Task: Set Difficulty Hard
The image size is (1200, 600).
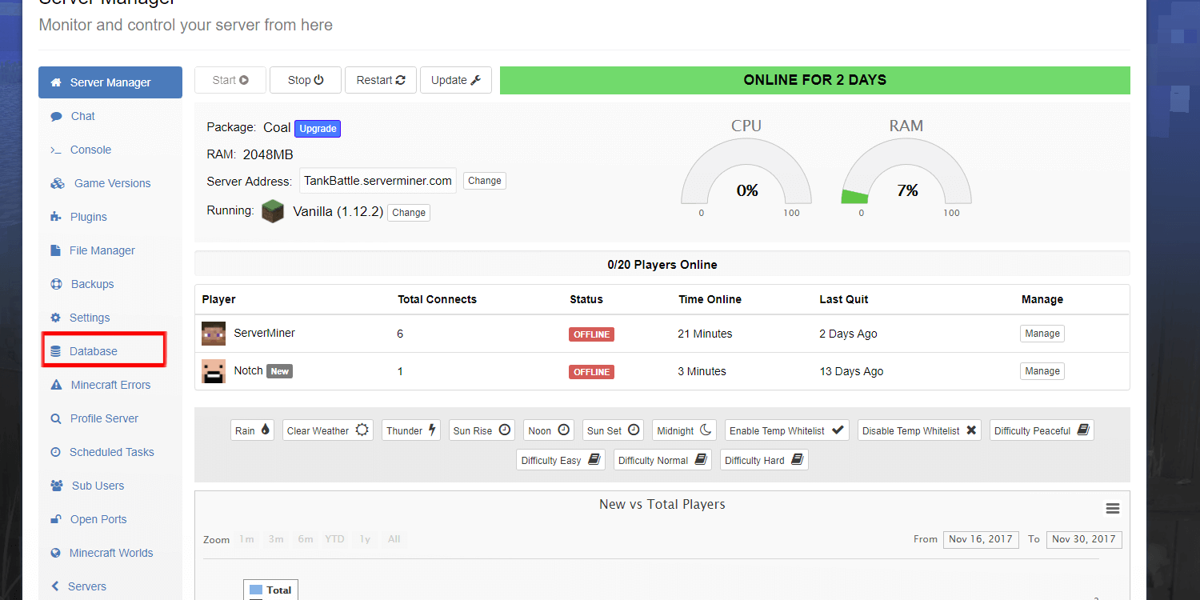Action: coord(764,460)
